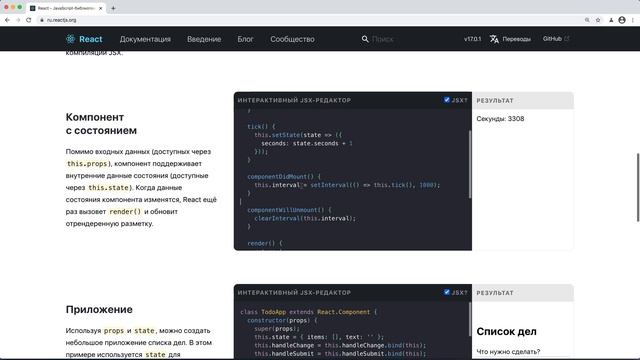Click the Секунды: 3308 result text
This screenshot has height=360, width=640.
tap(500, 119)
